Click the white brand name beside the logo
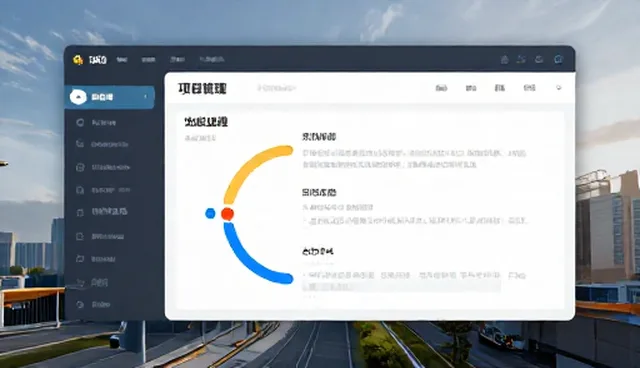Screen dimensions: 640x368 point(98,60)
